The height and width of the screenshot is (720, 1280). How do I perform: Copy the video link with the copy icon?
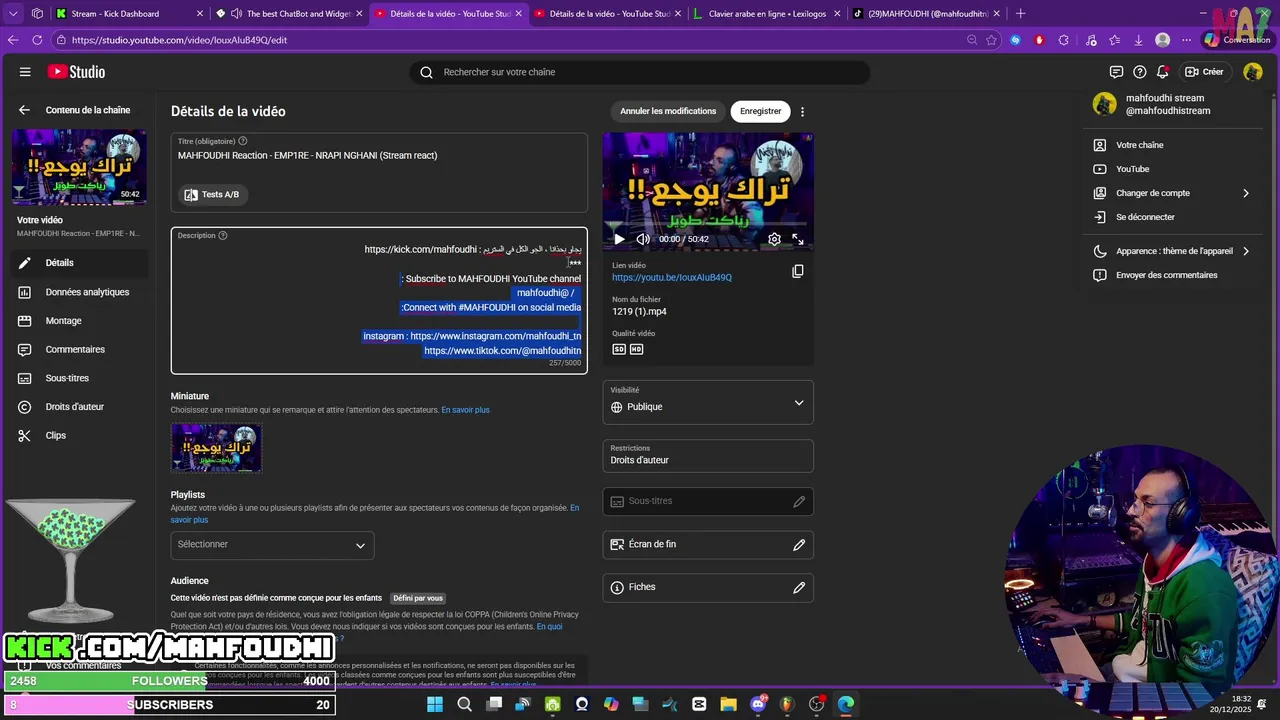click(x=798, y=271)
